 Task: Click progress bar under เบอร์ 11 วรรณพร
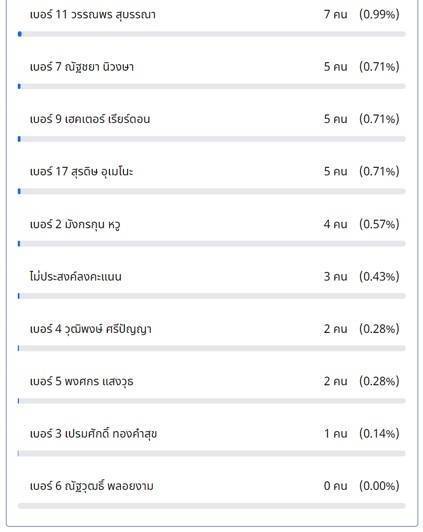212,34
